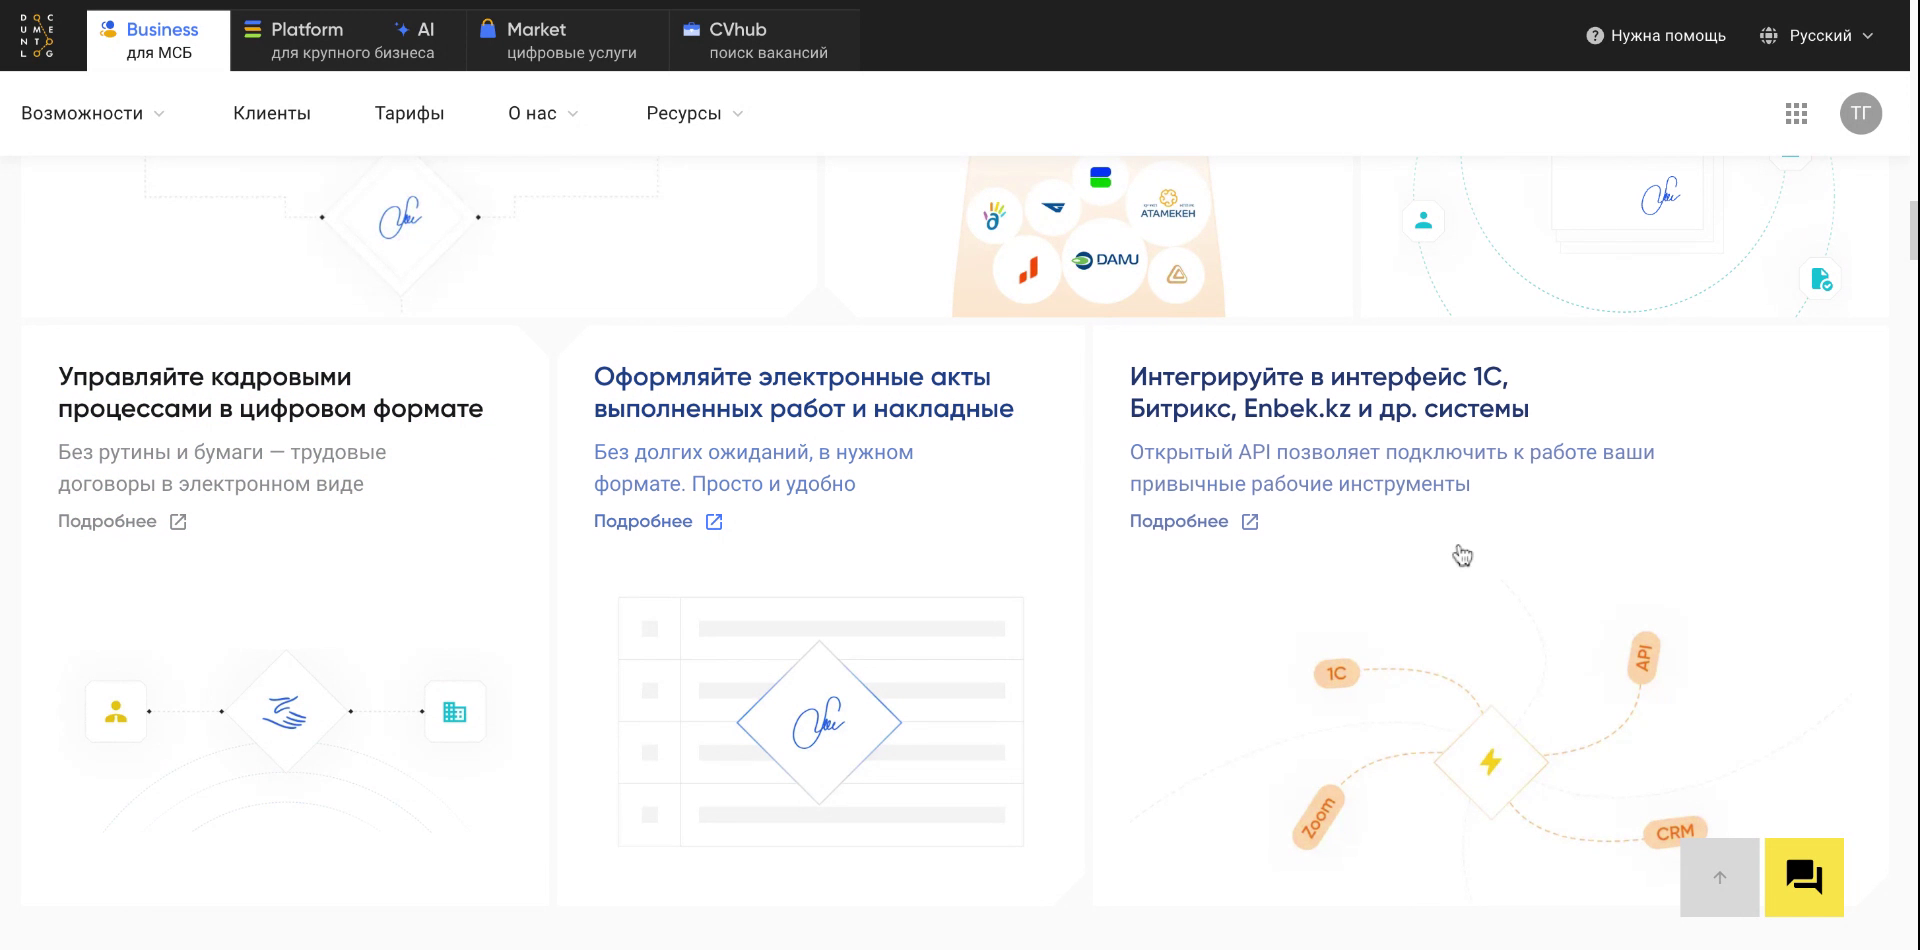Open the Русский language dropdown
This screenshot has height=950, width=1920.
tap(1820, 34)
